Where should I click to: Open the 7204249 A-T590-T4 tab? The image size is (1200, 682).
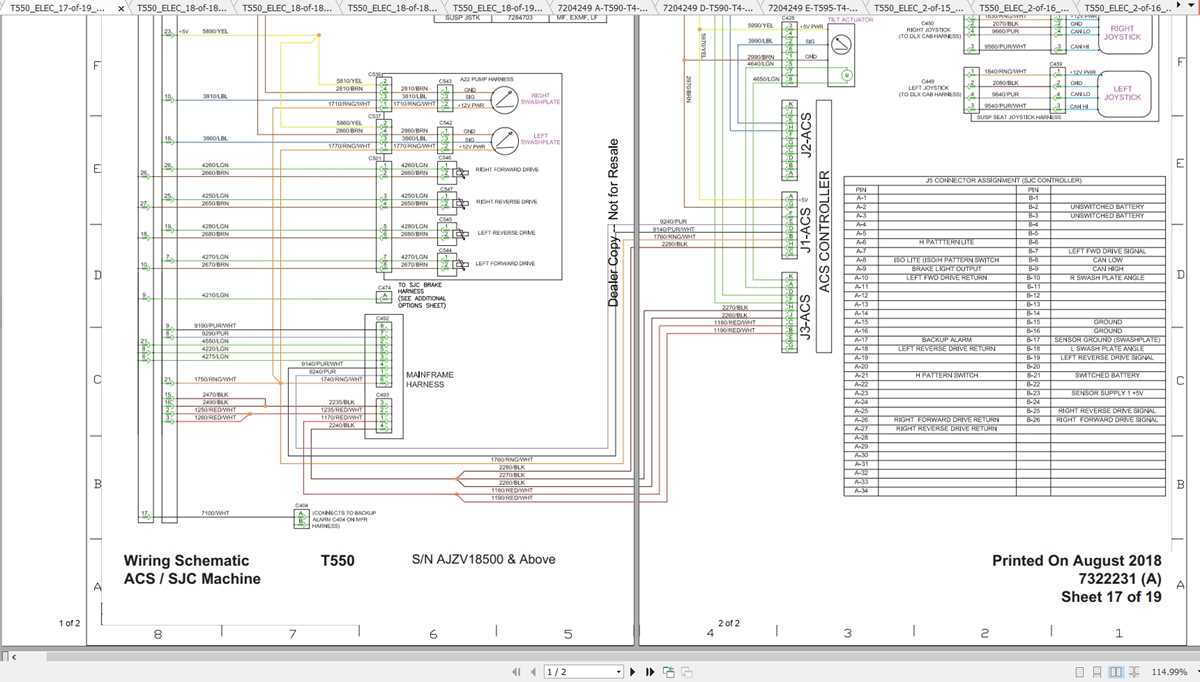pyautogui.click(x=603, y=7)
